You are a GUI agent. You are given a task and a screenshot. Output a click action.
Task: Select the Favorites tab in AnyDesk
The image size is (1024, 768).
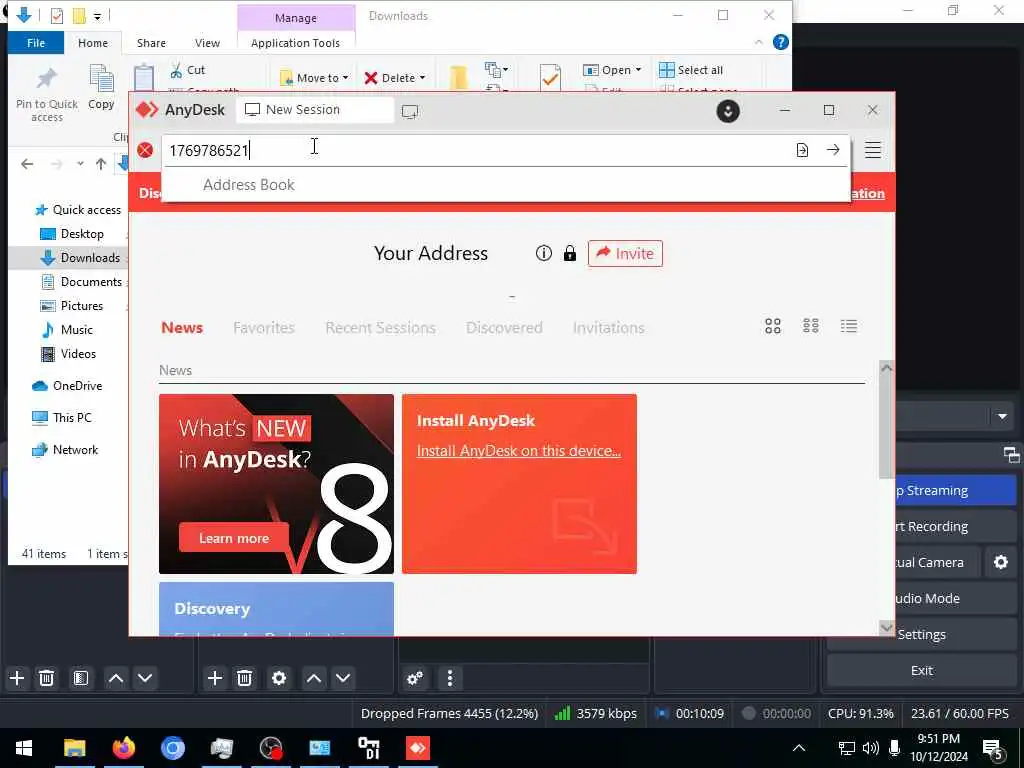264,327
